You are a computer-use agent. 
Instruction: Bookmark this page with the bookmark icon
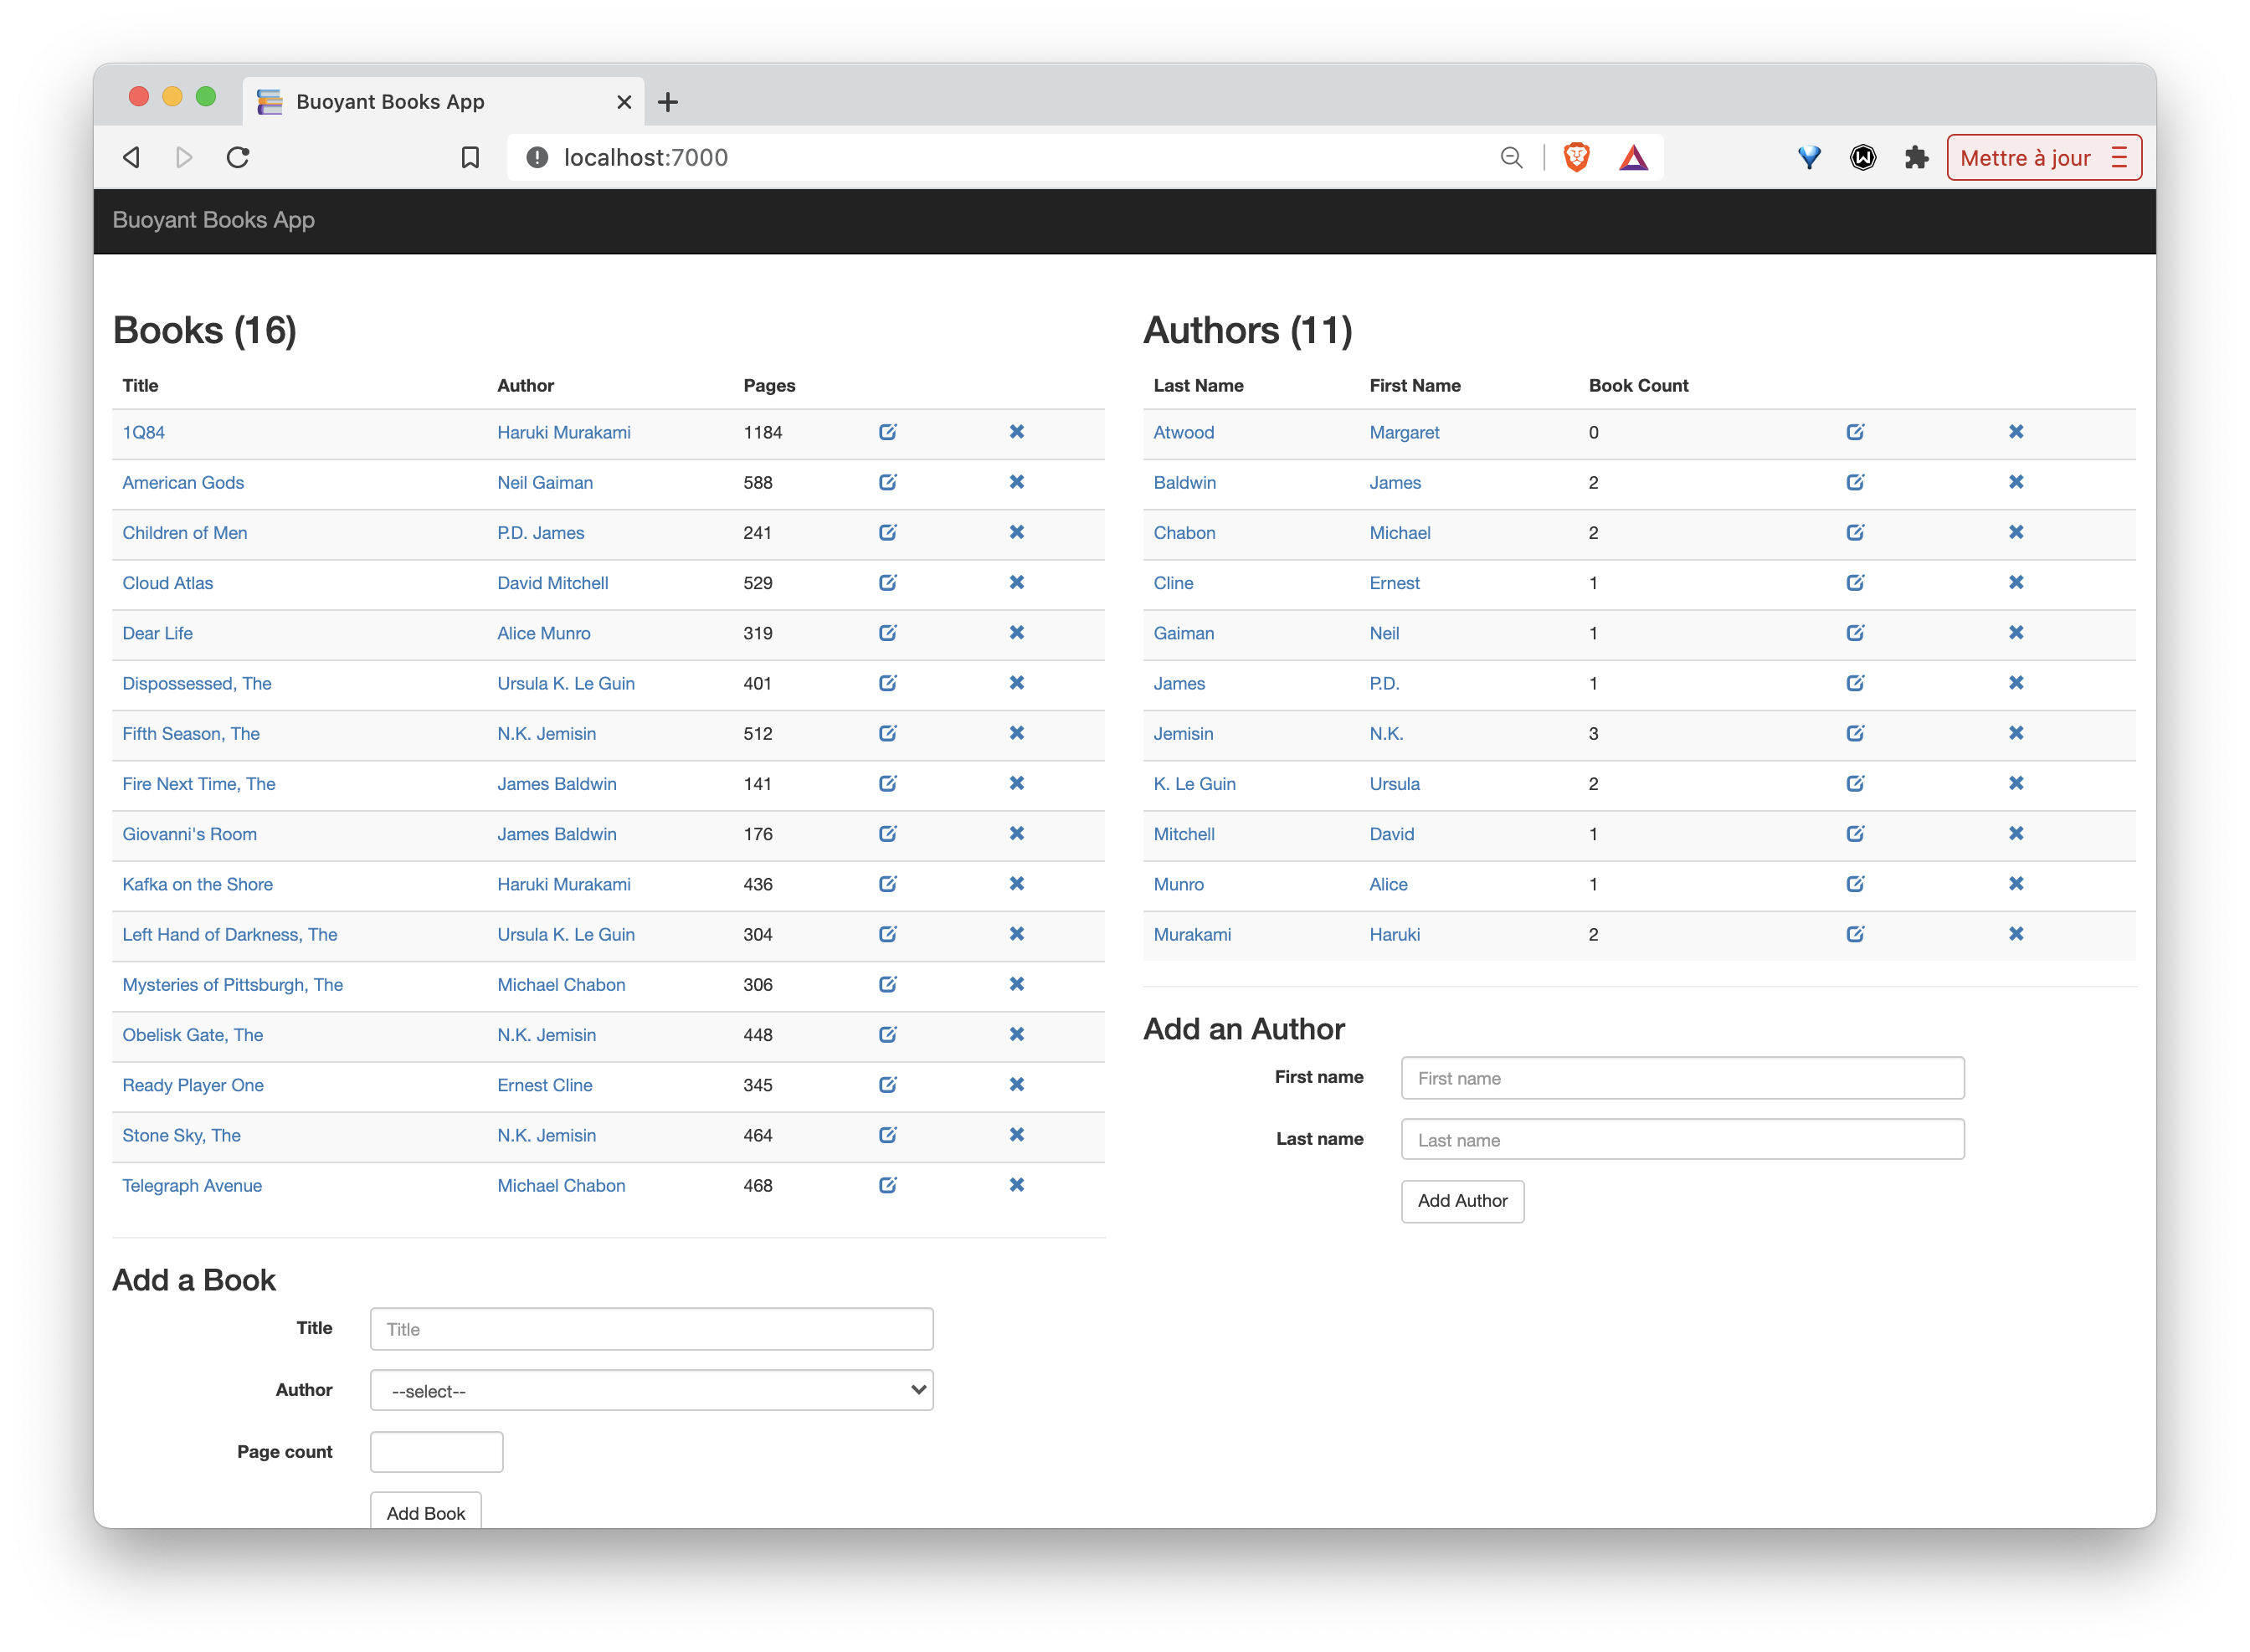click(470, 157)
